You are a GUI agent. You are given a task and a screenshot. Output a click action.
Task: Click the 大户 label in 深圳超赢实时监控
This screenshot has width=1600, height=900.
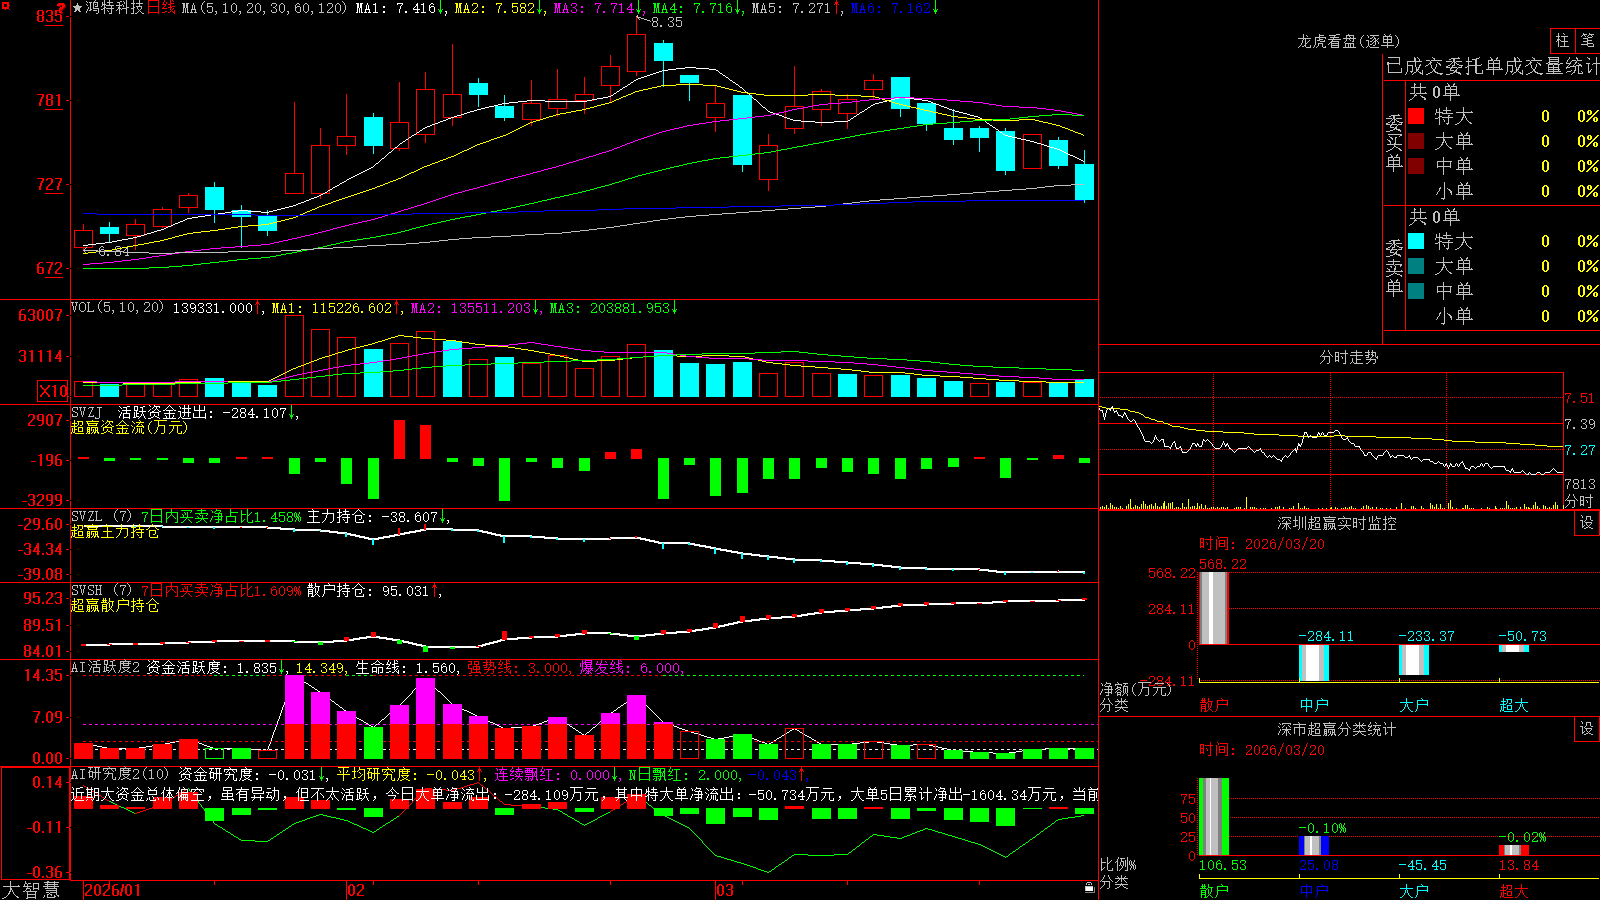[1413, 705]
